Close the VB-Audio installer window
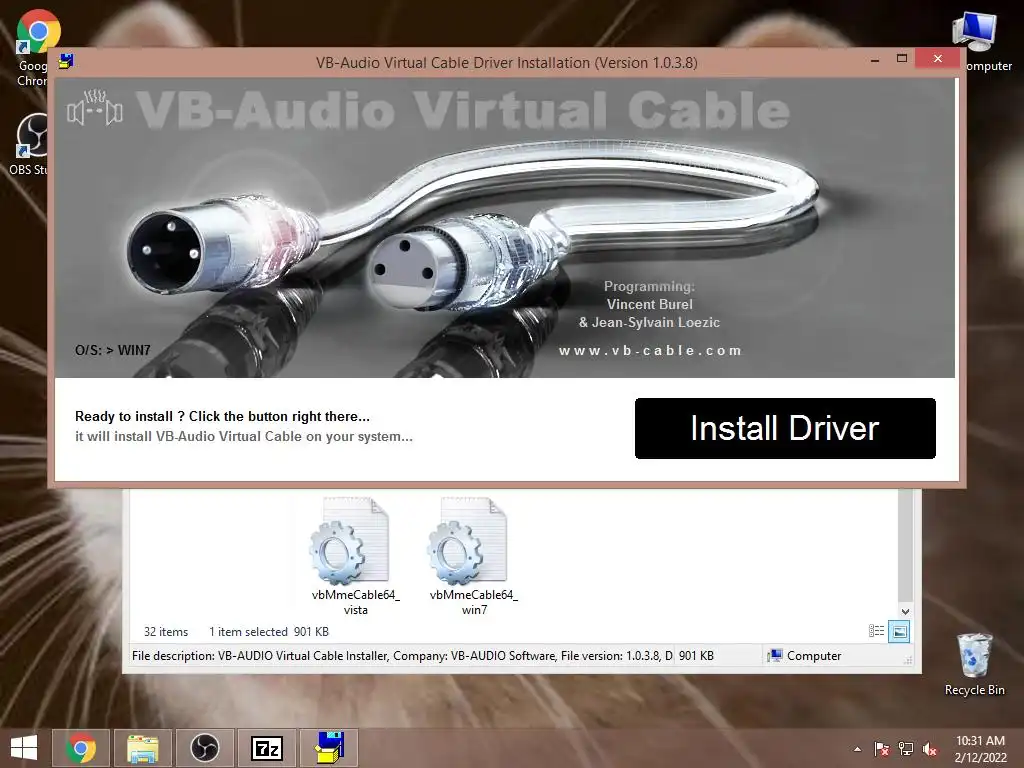The height and width of the screenshot is (768, 1024). (937, 59)
